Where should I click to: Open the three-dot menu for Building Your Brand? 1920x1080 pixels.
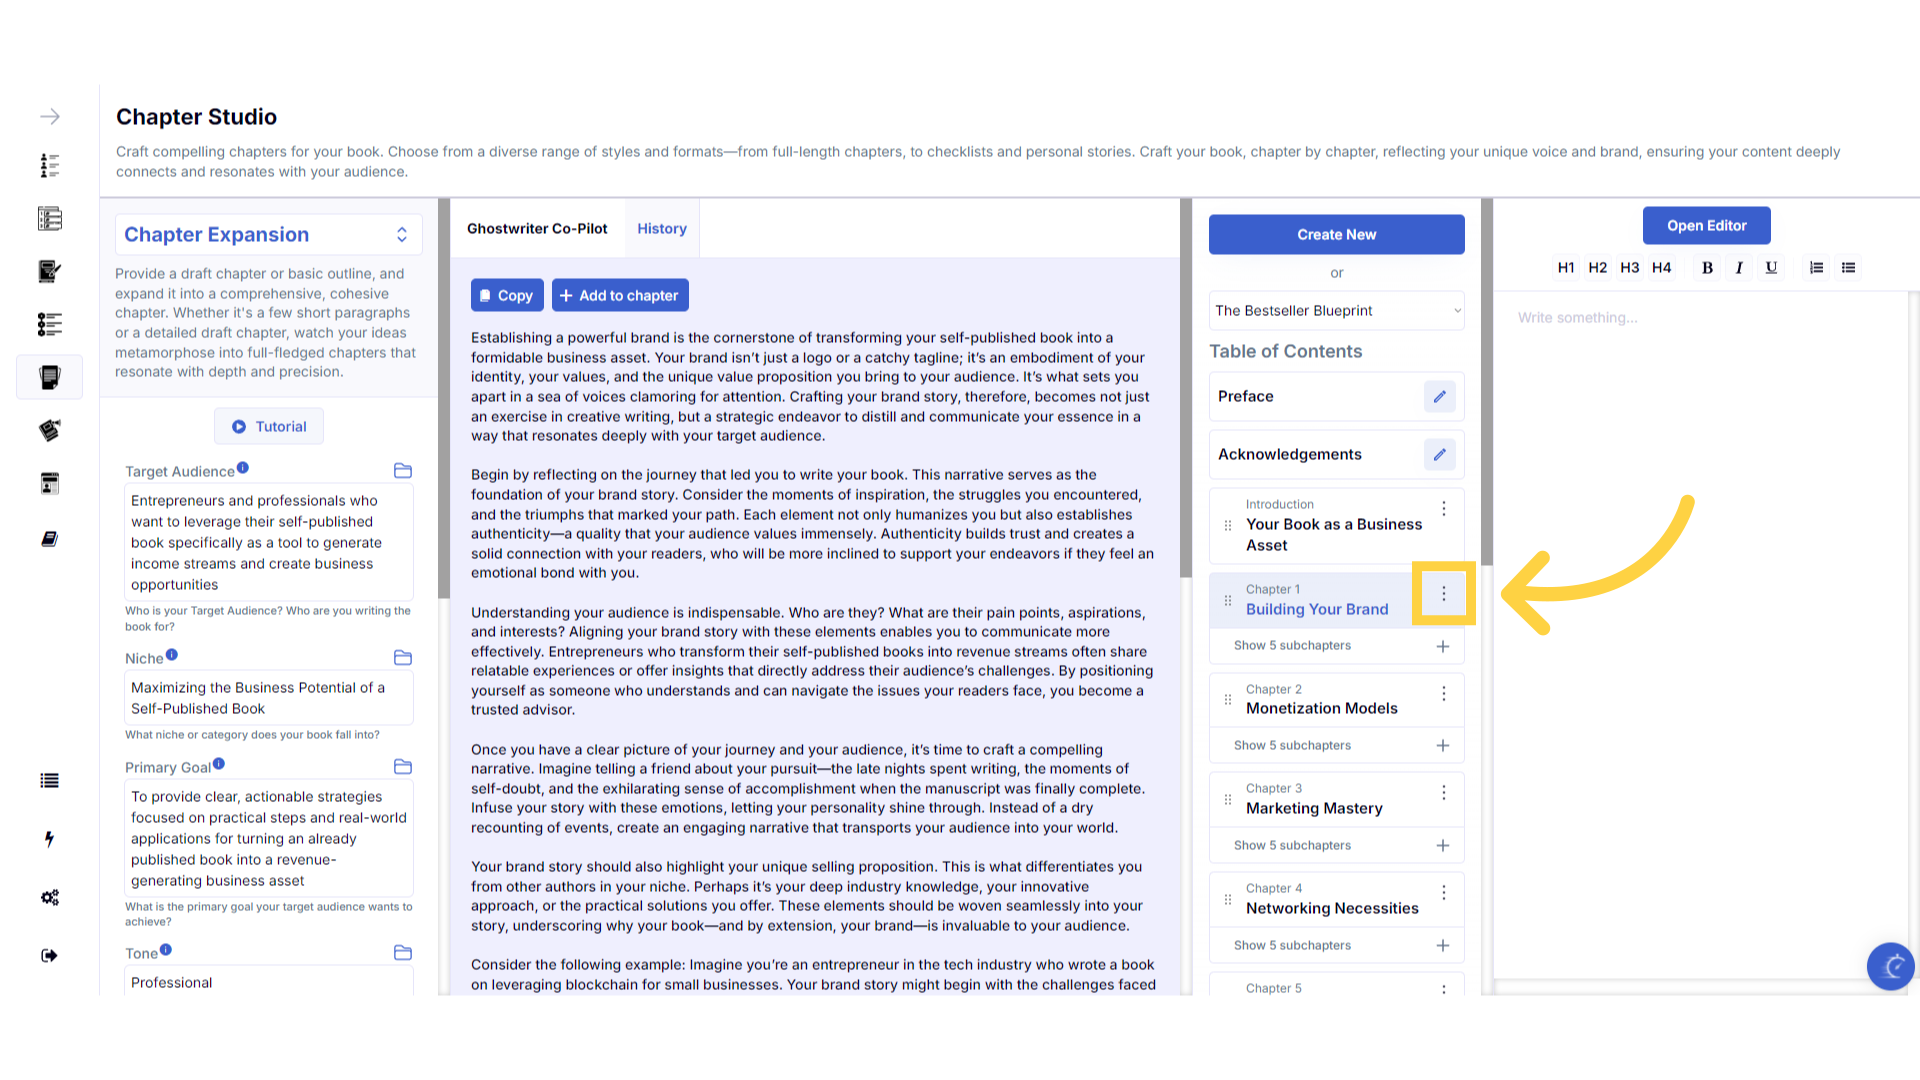pos(1443,594)
